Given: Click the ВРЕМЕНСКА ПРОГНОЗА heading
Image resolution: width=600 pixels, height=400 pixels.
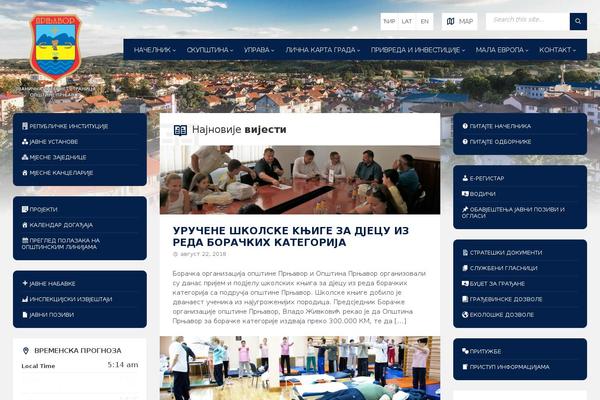Looking at the screenshot, I should pos(78,351).
